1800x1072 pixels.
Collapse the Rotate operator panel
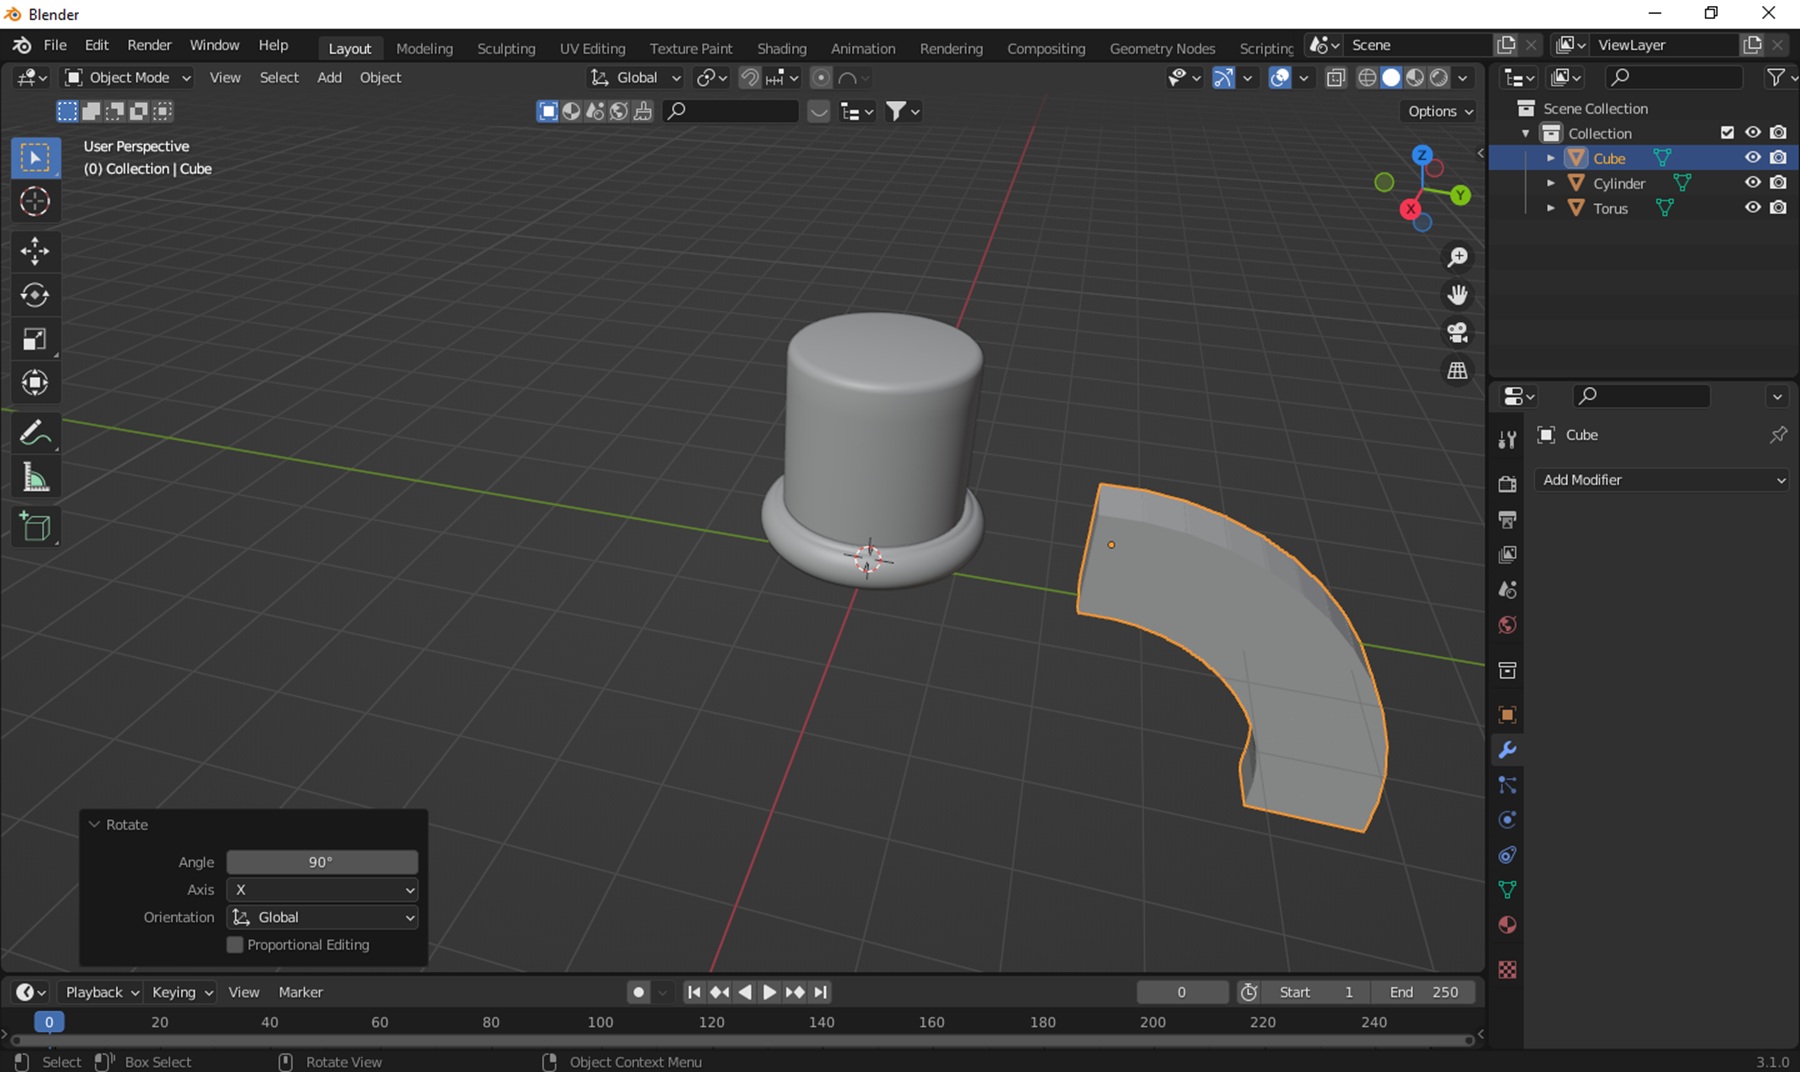(95, 825)
